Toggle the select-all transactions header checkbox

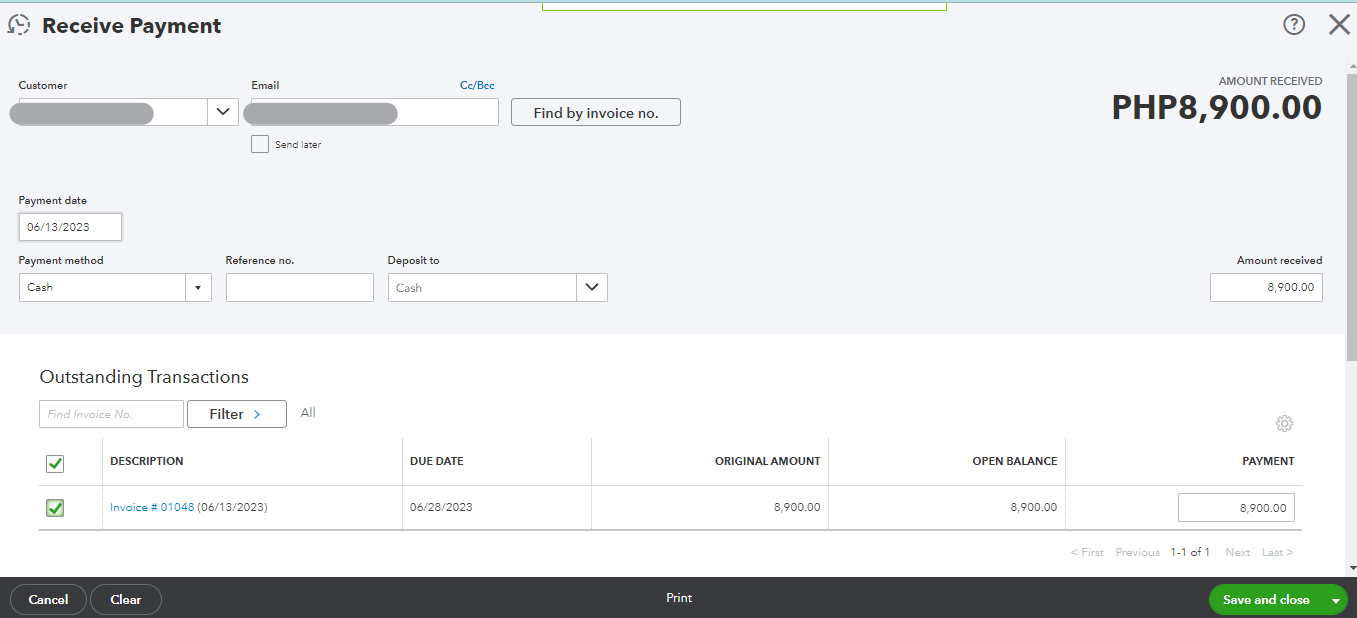(55, 463)
